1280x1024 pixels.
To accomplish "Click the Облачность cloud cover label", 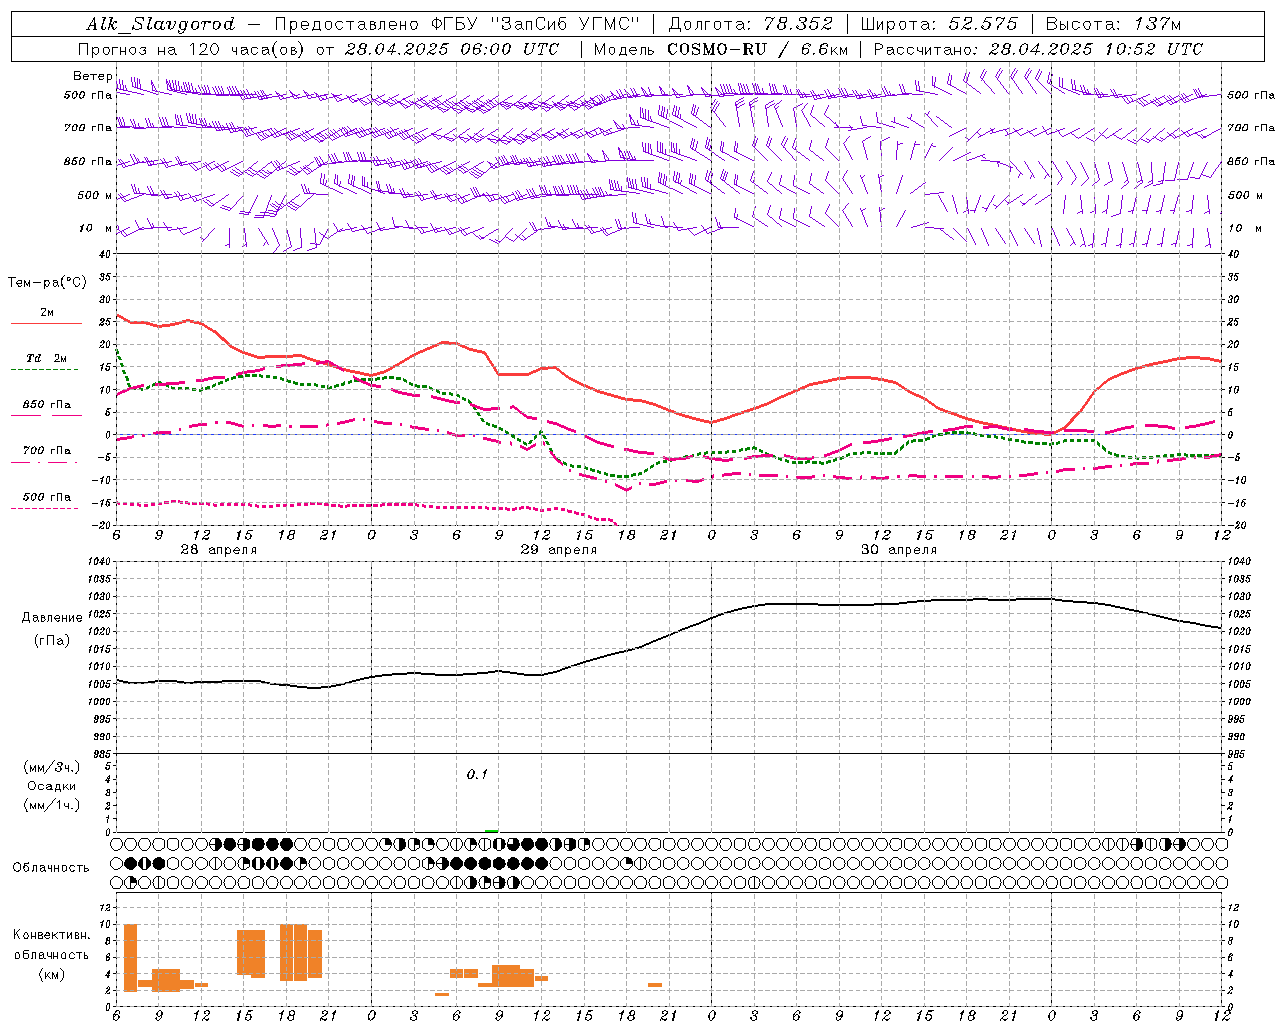I will [51, 867].
